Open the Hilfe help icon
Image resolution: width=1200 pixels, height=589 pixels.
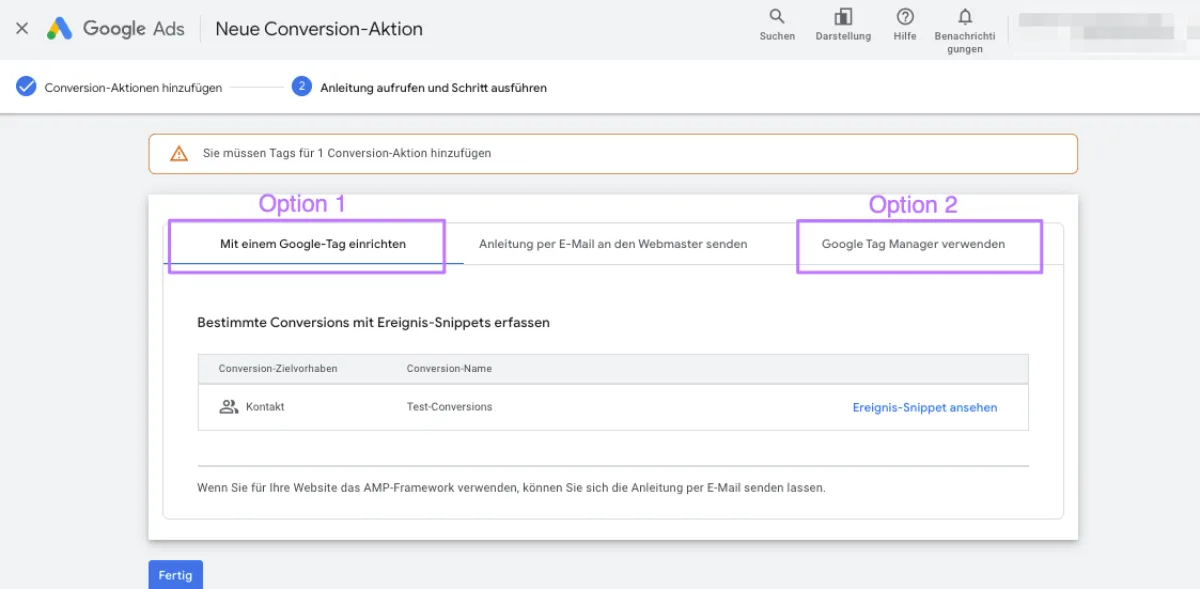tap(904, 20)
